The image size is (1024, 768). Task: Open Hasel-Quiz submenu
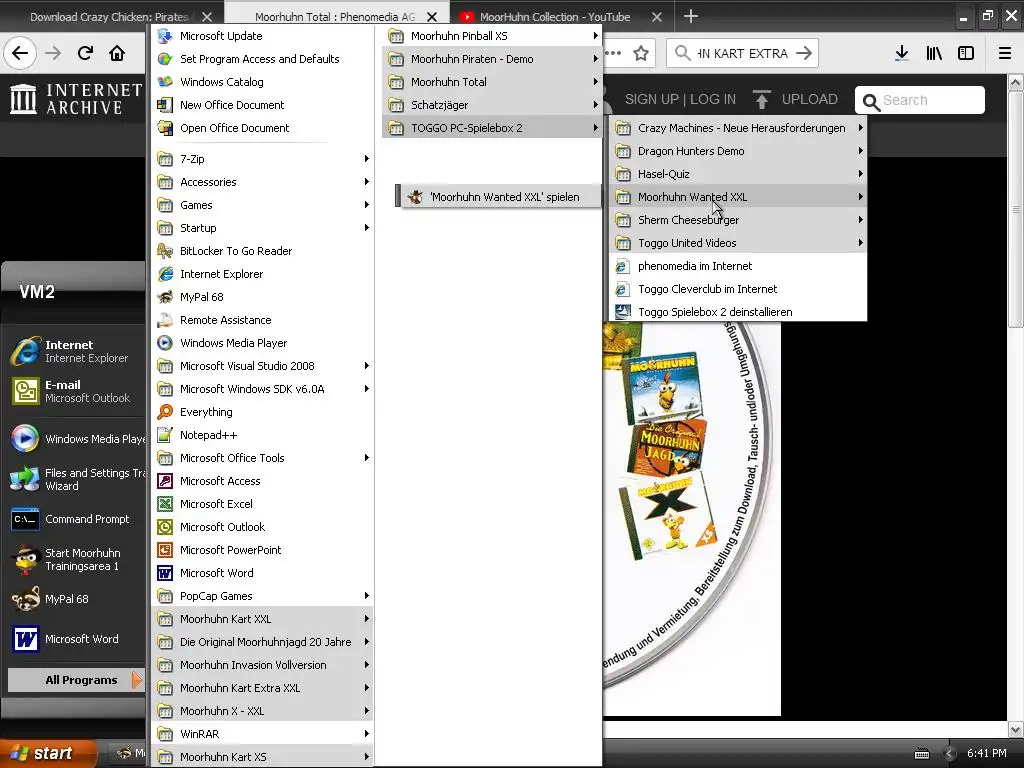pyautogui.click(x=738, y=174)
